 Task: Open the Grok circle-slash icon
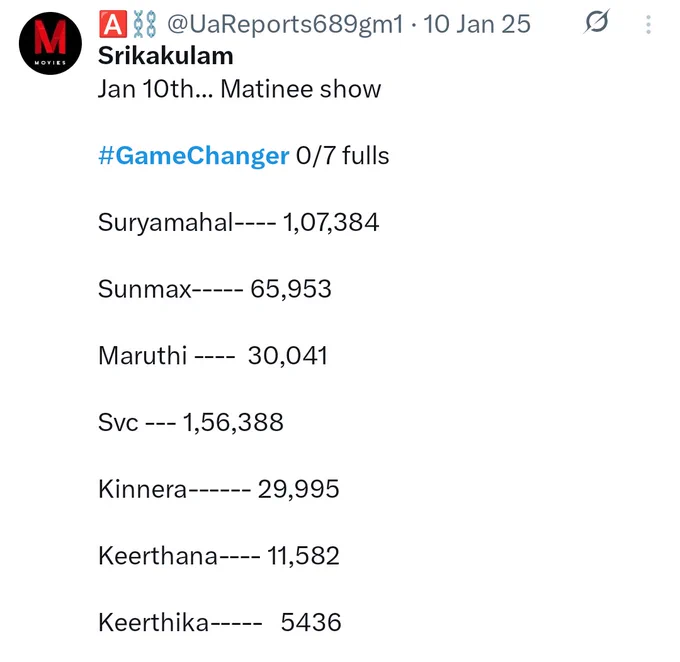point(597,22)
